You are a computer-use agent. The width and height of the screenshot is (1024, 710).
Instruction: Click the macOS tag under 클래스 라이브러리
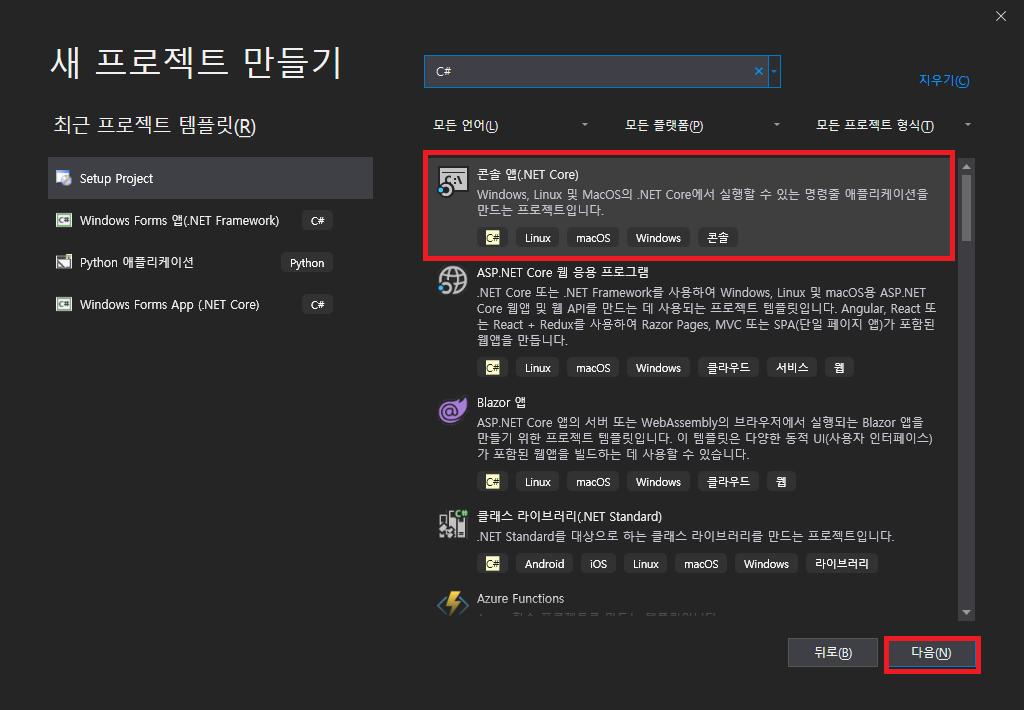tap(701, 564)
